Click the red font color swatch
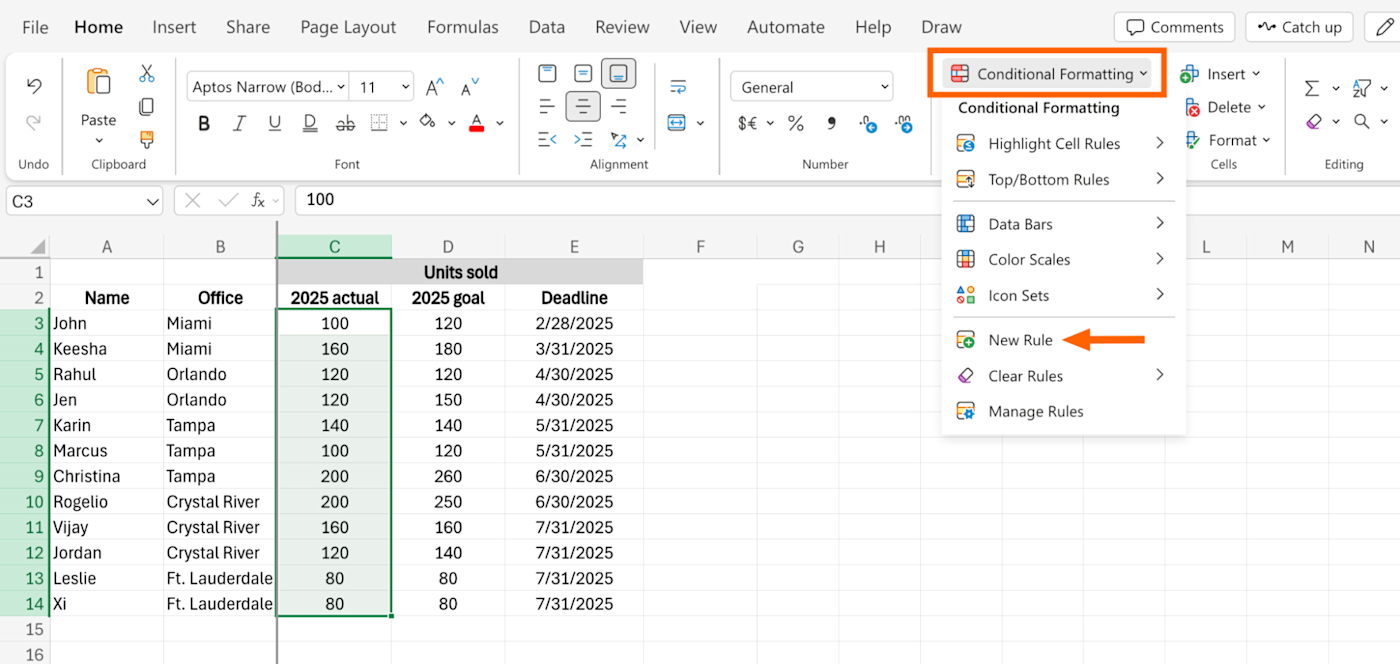 tap(476, 123)
